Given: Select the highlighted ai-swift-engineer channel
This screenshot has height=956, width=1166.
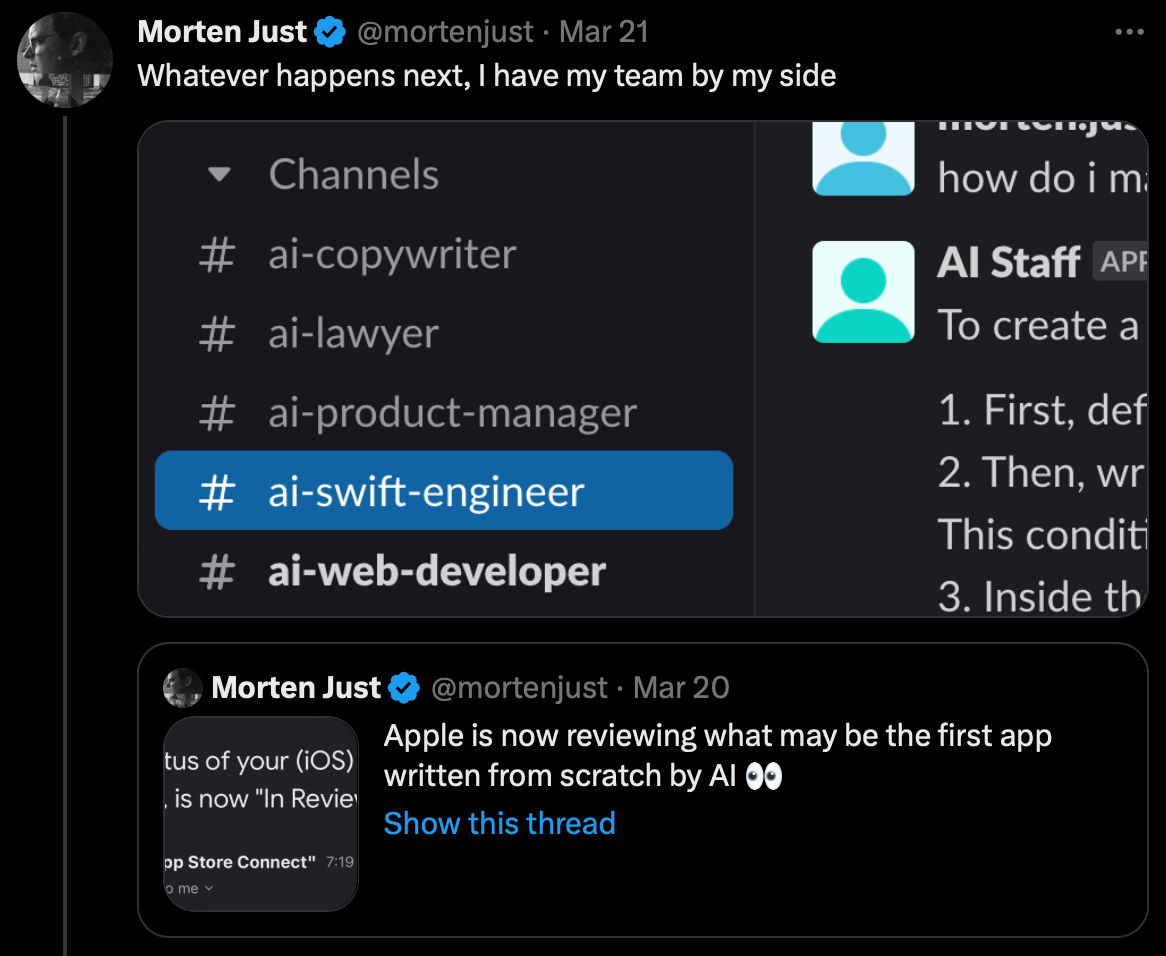Looking at the screenshot, I should (443, 491).
